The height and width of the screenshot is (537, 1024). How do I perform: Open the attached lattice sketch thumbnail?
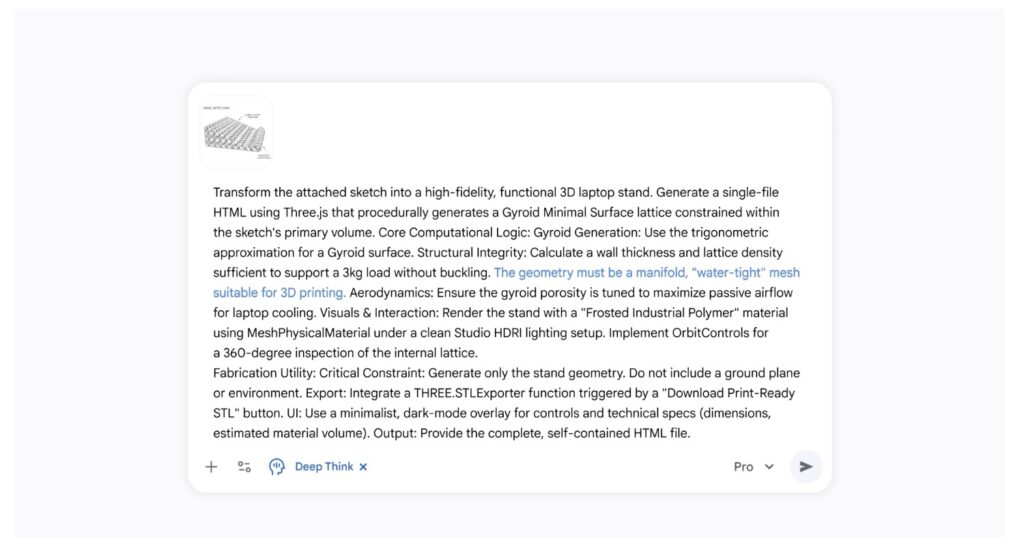236,132
